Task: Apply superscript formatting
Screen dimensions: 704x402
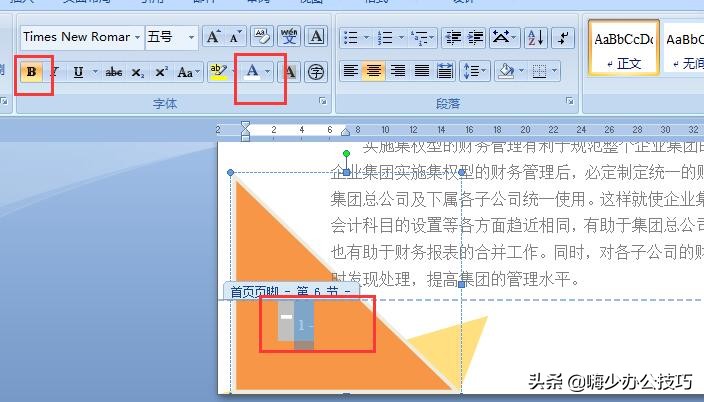Action: coord(161,72)
